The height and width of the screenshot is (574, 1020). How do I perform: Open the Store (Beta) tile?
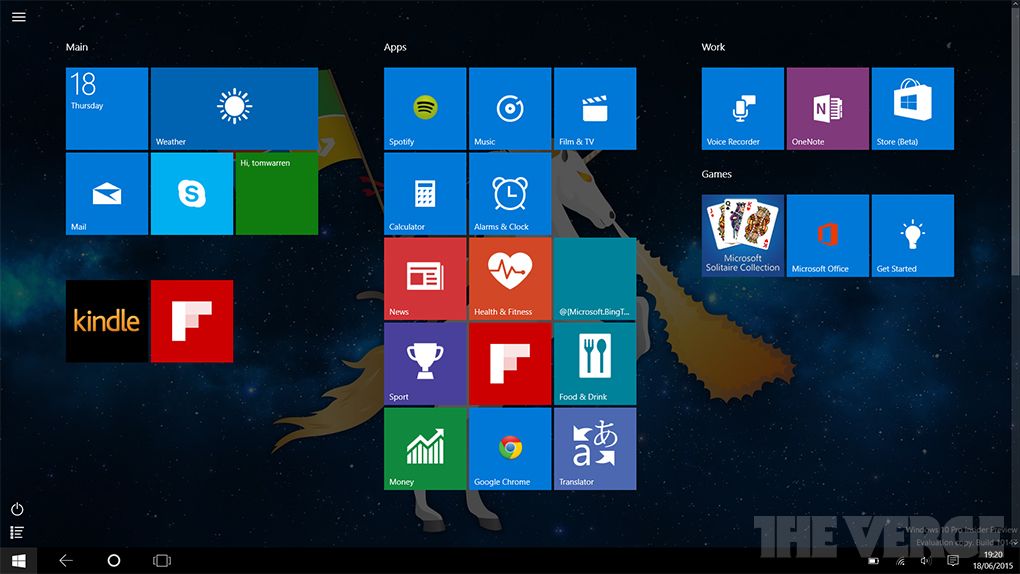[913, 109]
